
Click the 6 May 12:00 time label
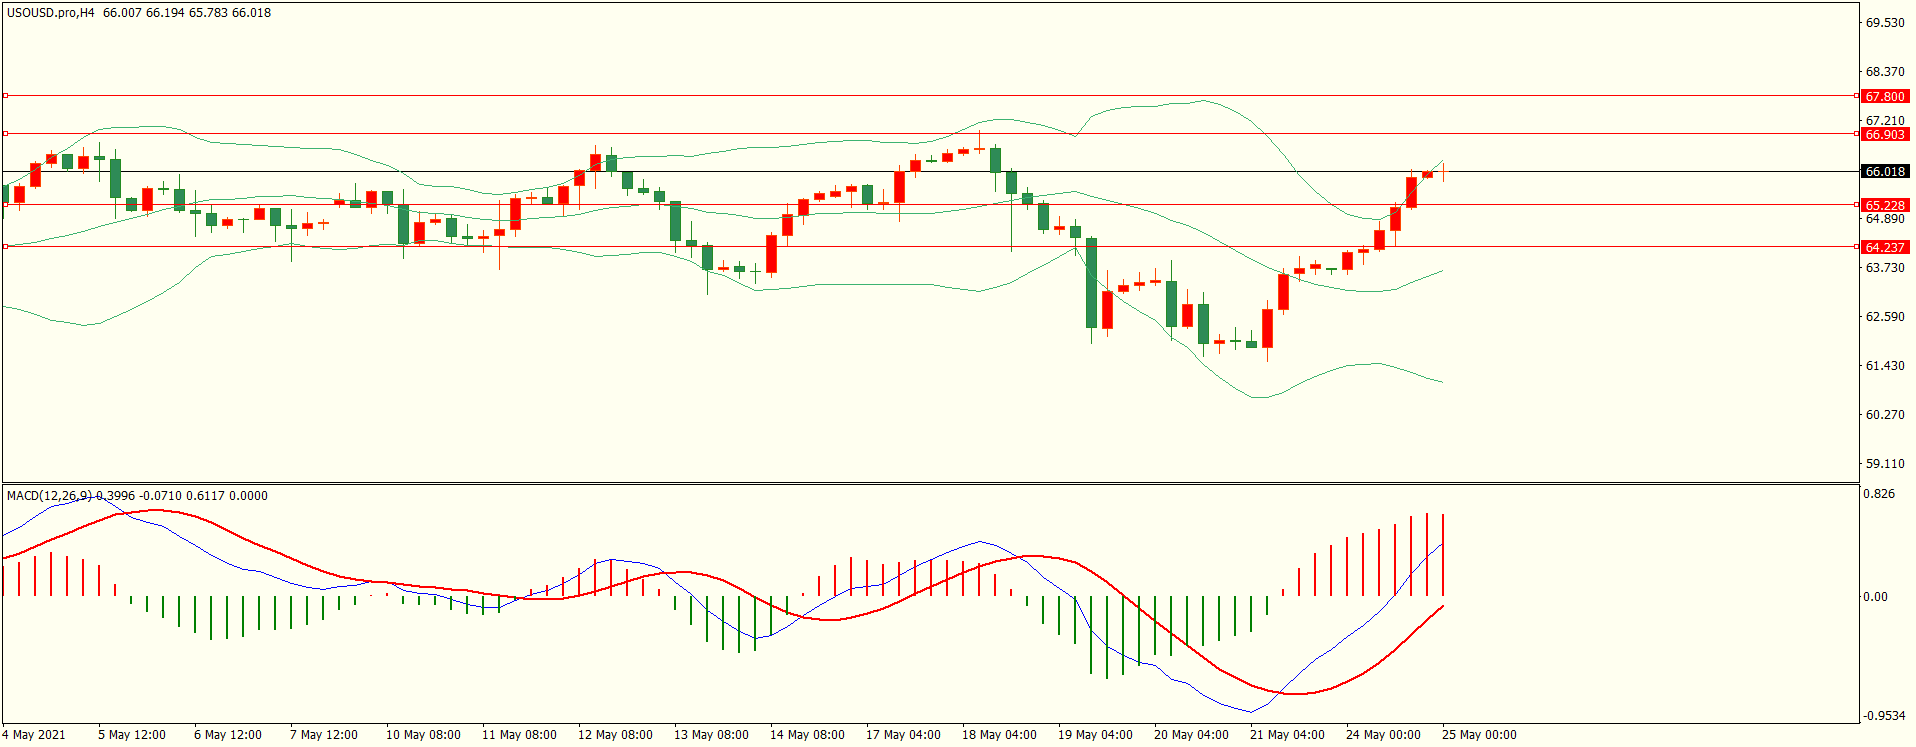tap(228, 735)
